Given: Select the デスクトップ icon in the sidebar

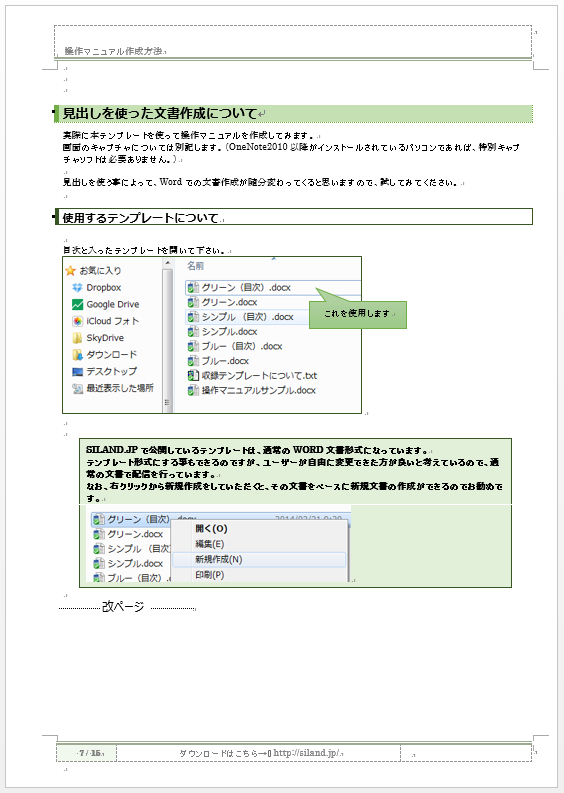Looking at the screenshot, I should [x=77, y=371].
